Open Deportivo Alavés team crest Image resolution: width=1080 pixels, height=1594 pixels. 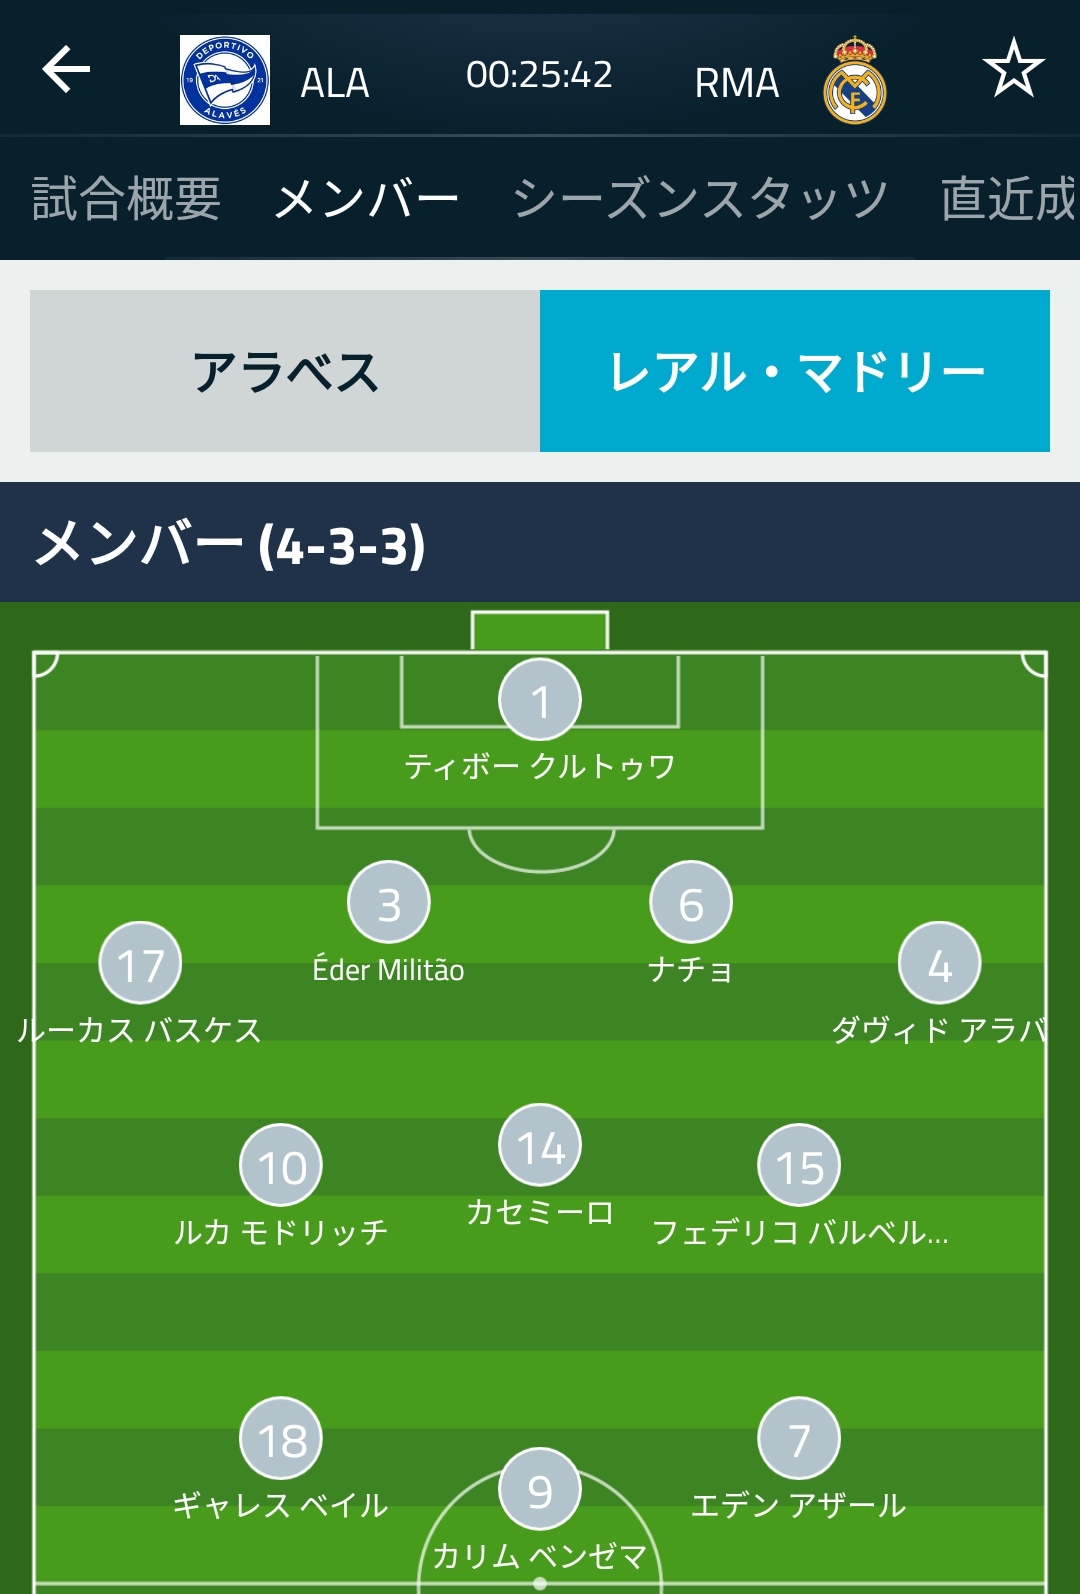[x=225, y=80]
